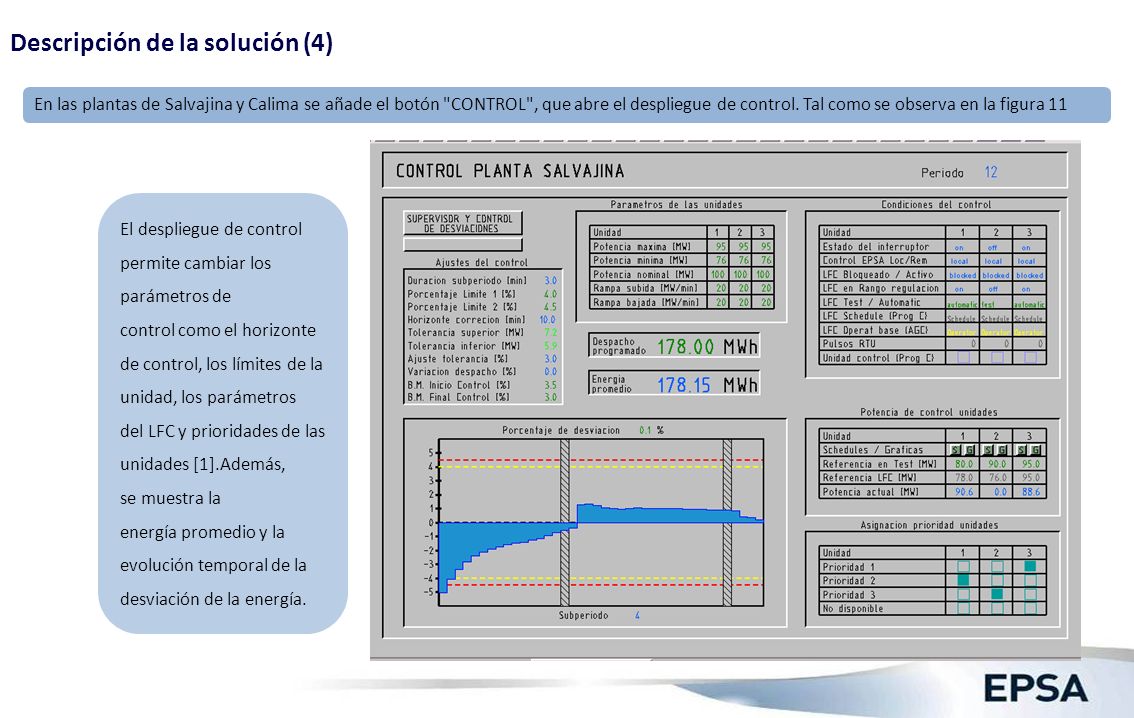This screenshot has height=718, width=1134.
Task: Click Potencia actual value 90.6
Action: (964, 492)
